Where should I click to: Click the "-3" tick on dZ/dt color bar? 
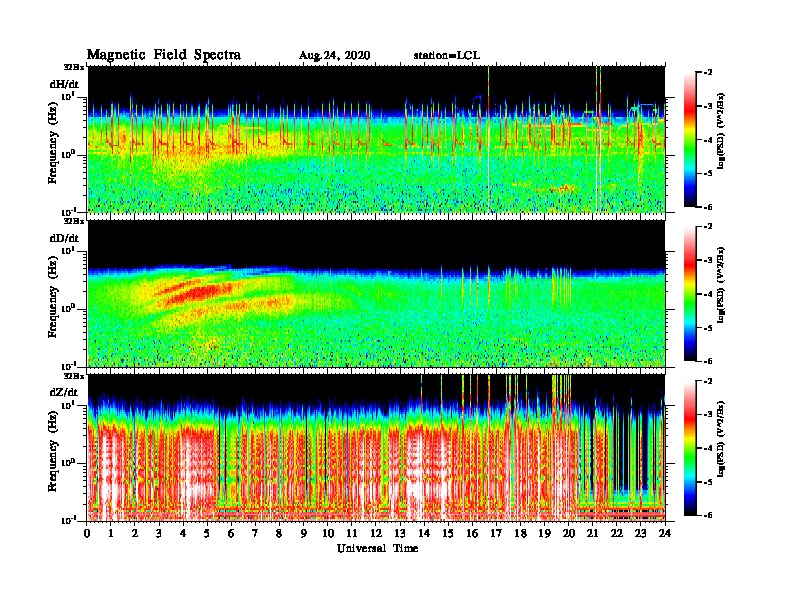point(707,414)
